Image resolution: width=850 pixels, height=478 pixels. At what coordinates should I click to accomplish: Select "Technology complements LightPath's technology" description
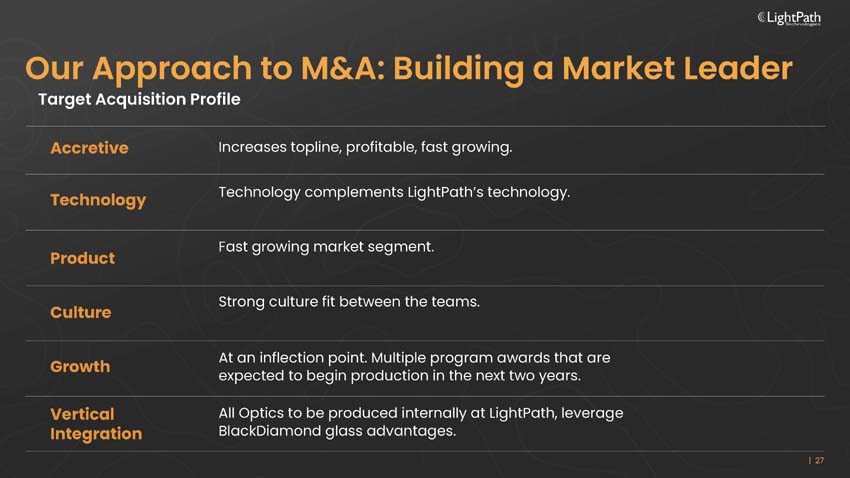(394, 192)
